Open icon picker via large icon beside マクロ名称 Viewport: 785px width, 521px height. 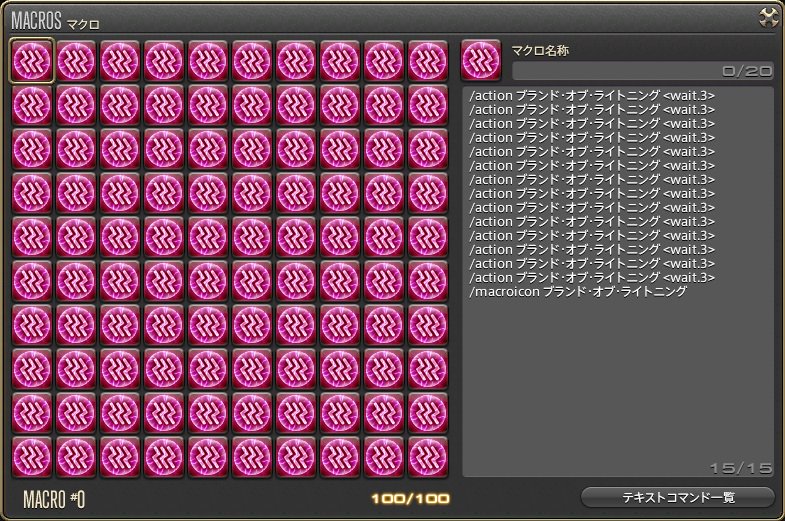point(481,61)
